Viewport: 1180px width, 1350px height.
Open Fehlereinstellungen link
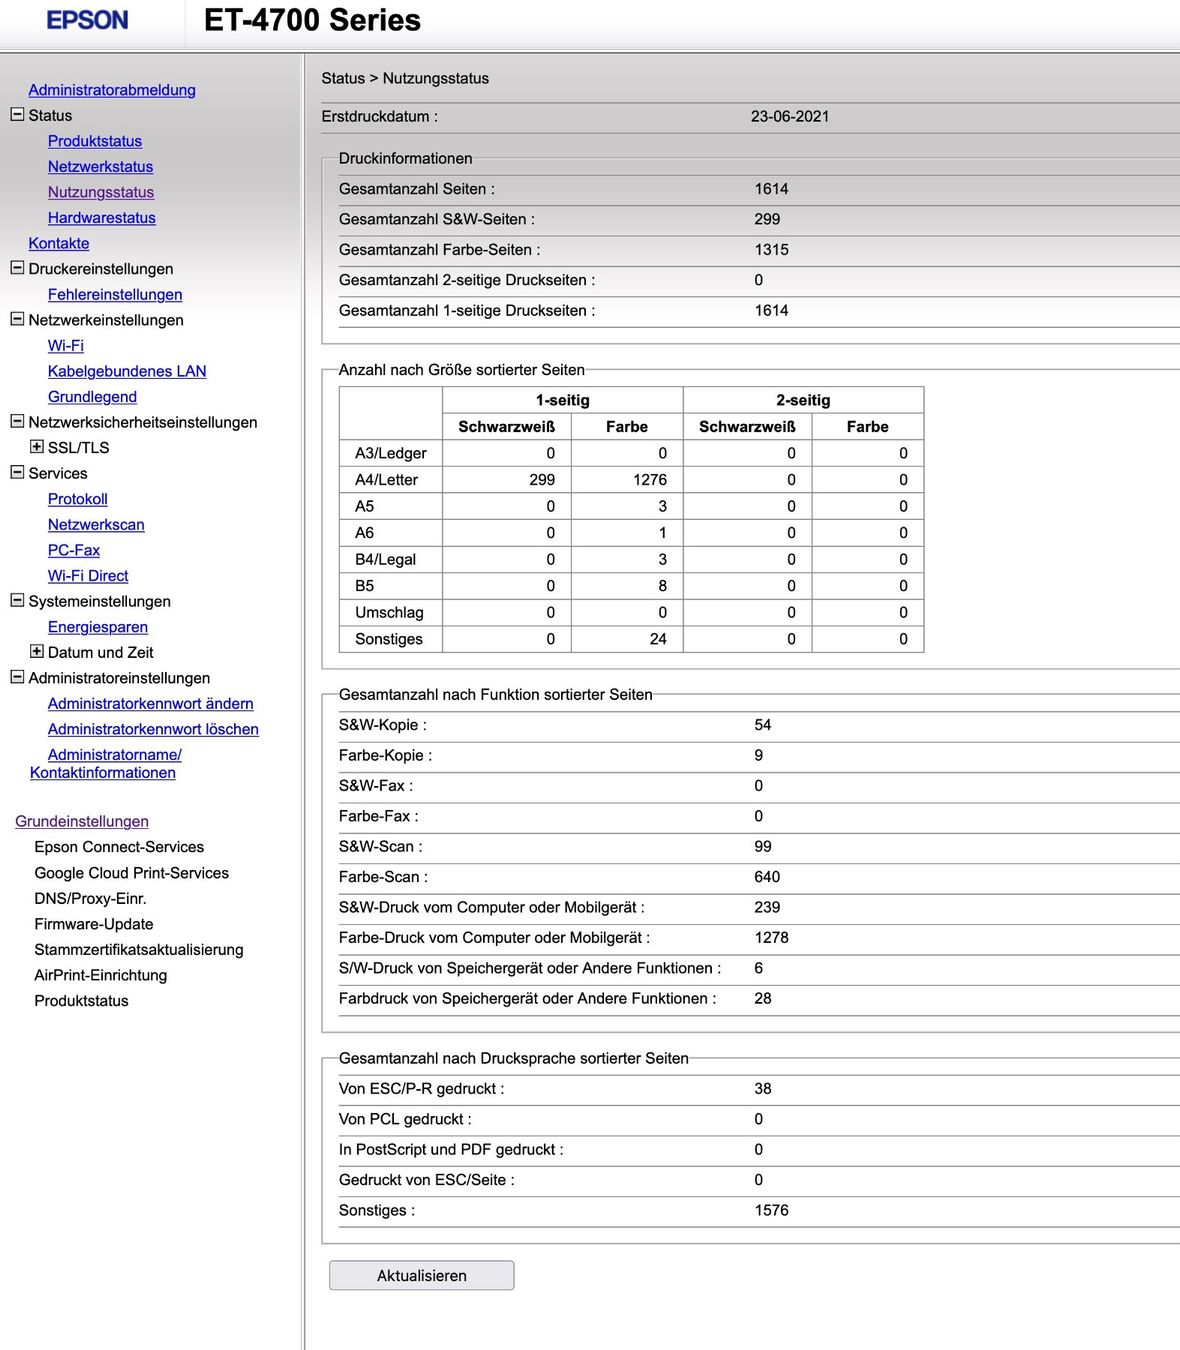pyautogui.click(x=115, y=294)
